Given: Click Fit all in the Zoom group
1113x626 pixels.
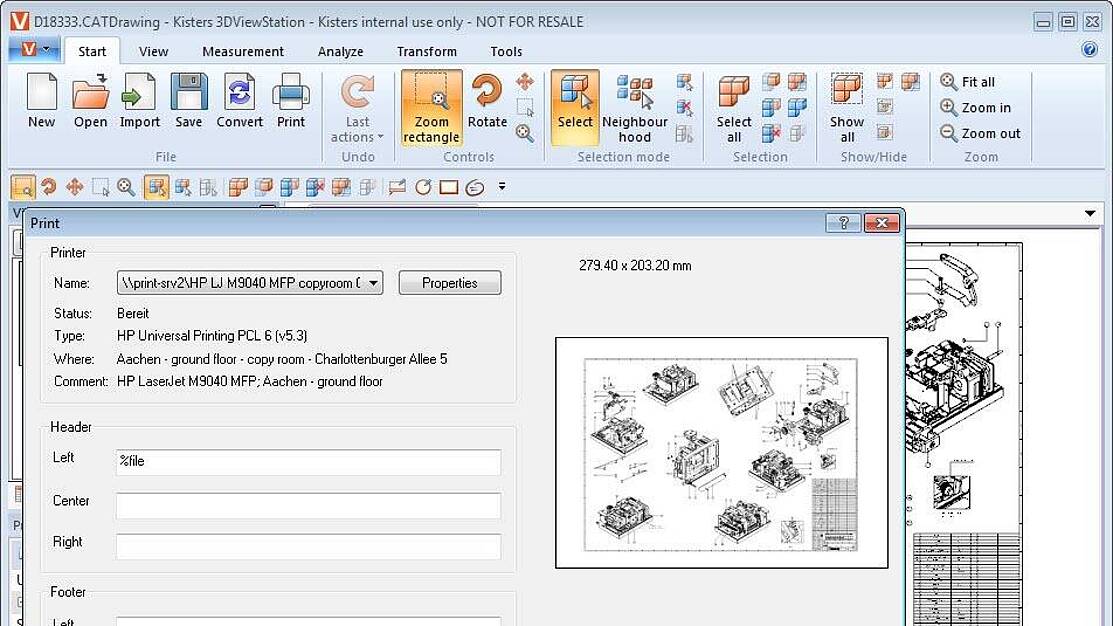Looking at the screenshot, I should (x=968, y=82).
